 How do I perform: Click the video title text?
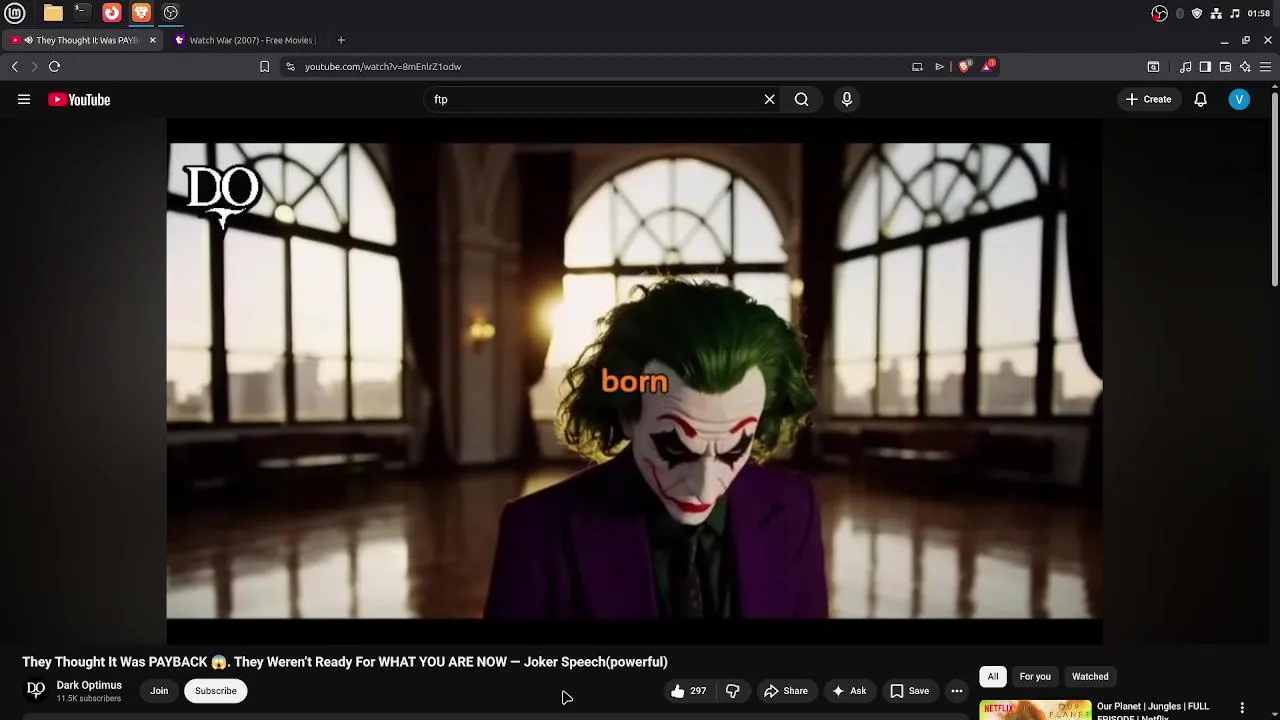coord(345,662)
